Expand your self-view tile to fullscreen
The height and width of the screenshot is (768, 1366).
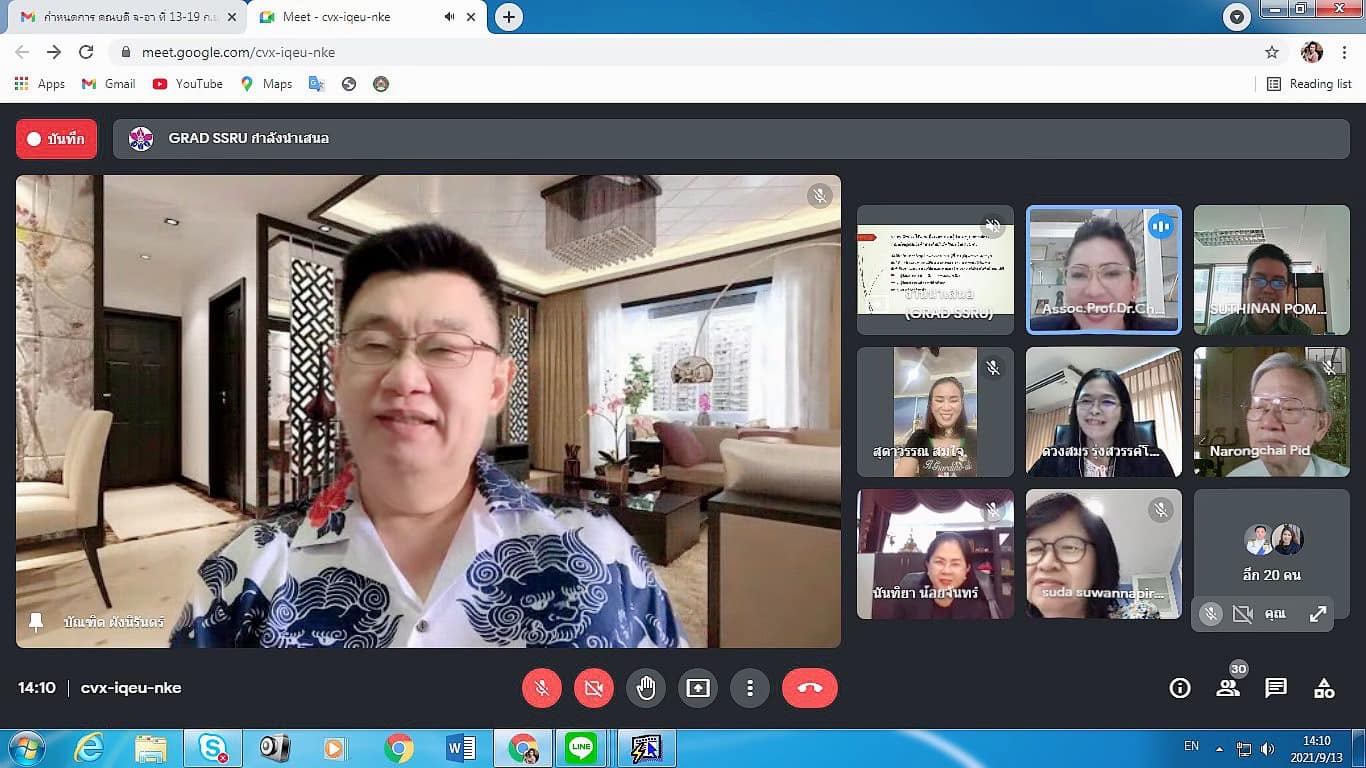[1318, 614]
